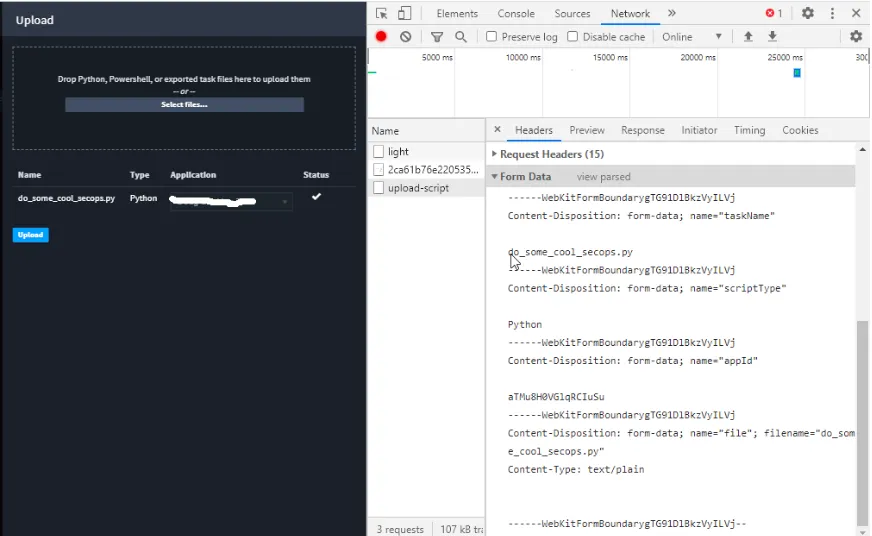Click the headers pane vertical scrollbar
Viewport: 872px width, 536px height.
pos(862,421)
